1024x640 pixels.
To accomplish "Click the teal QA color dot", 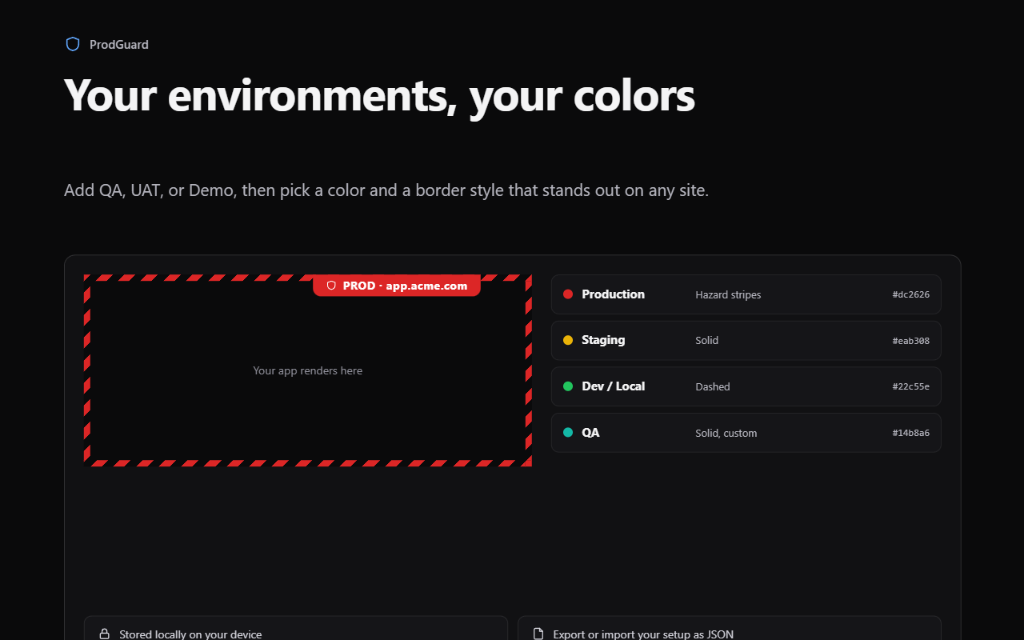I will (568, 432).
